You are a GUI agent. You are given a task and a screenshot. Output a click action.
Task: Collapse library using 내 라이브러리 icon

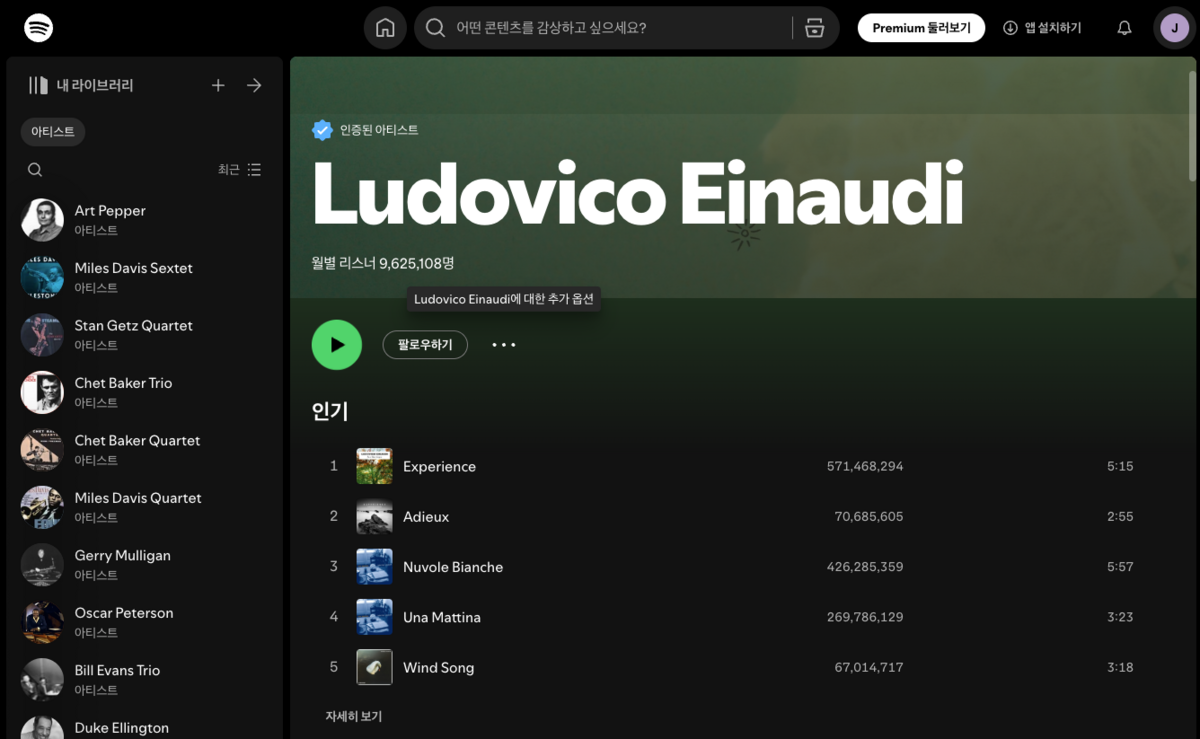(38, 86)
